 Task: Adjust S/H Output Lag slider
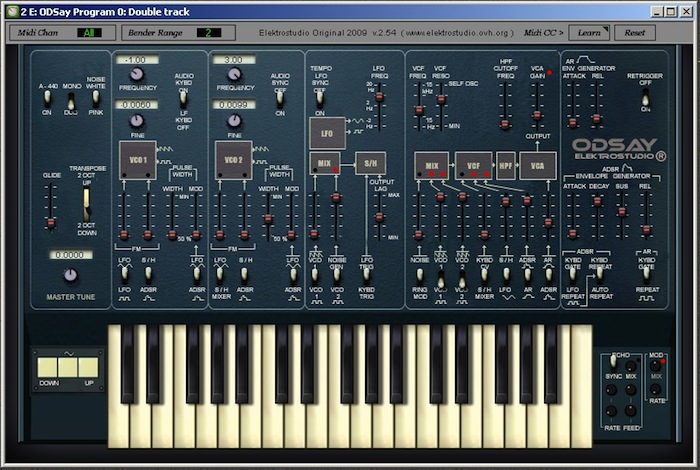[379, 216]
